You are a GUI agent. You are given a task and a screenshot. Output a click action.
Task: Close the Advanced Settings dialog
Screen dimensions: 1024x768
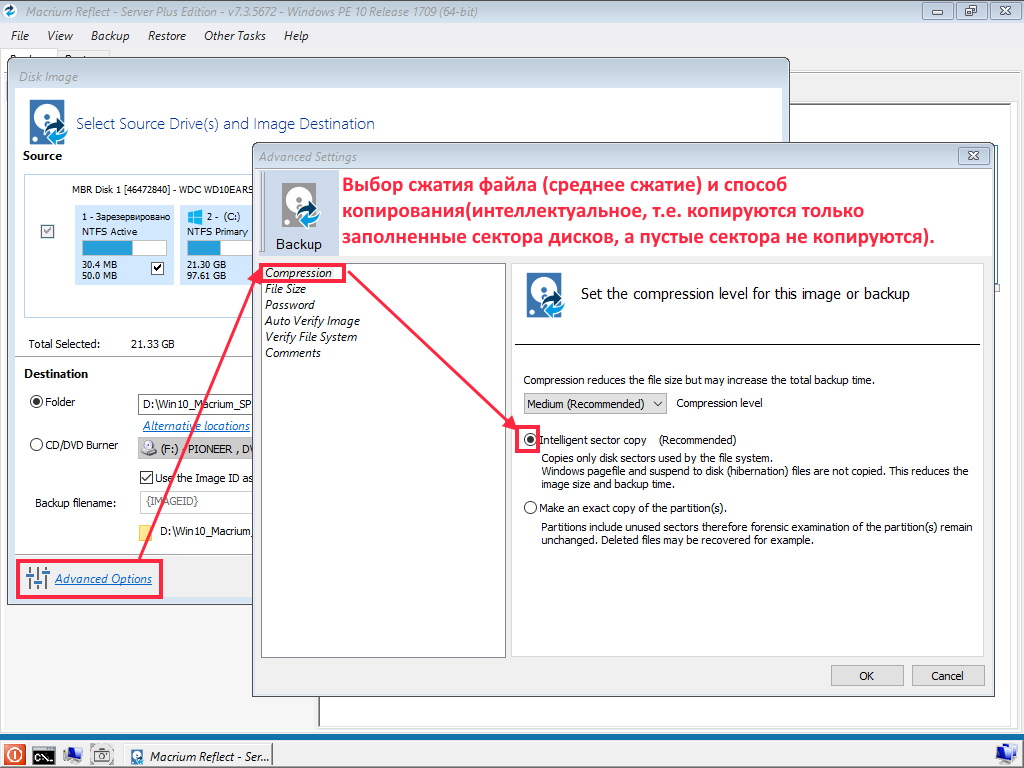click(x=973, y=155)
